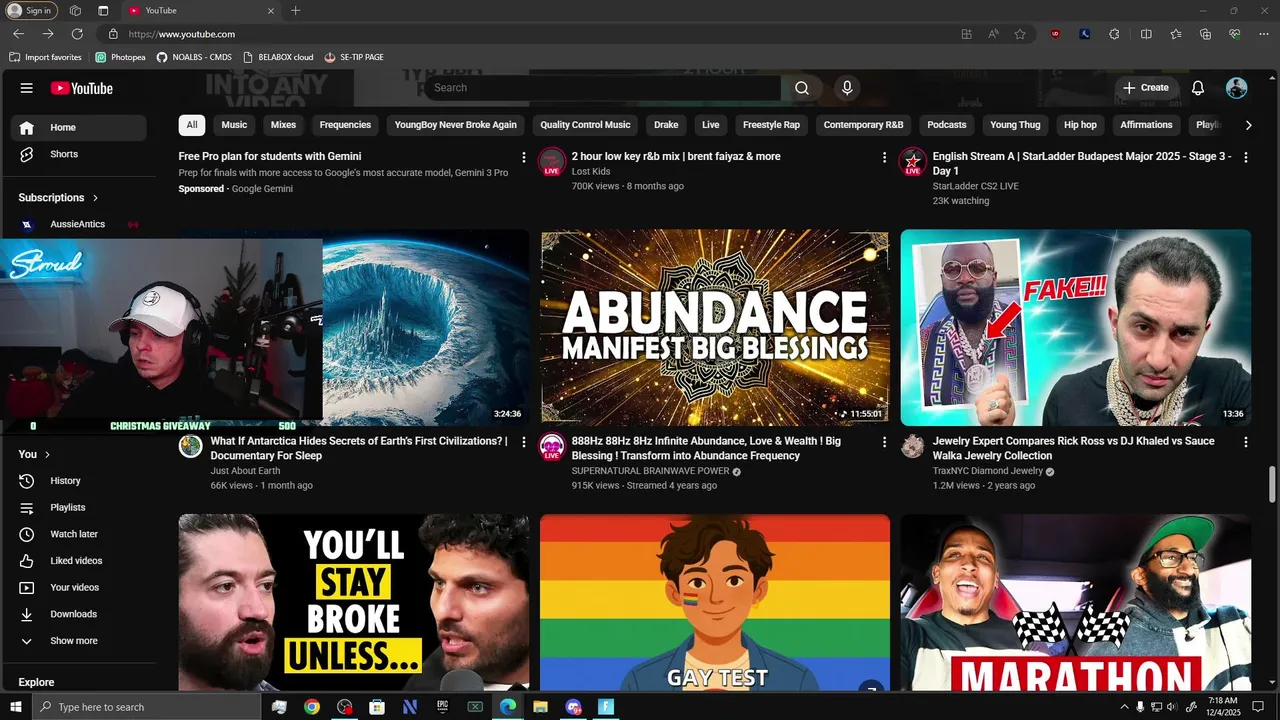Open Google Chrome from the taskbar

point(312,707)
